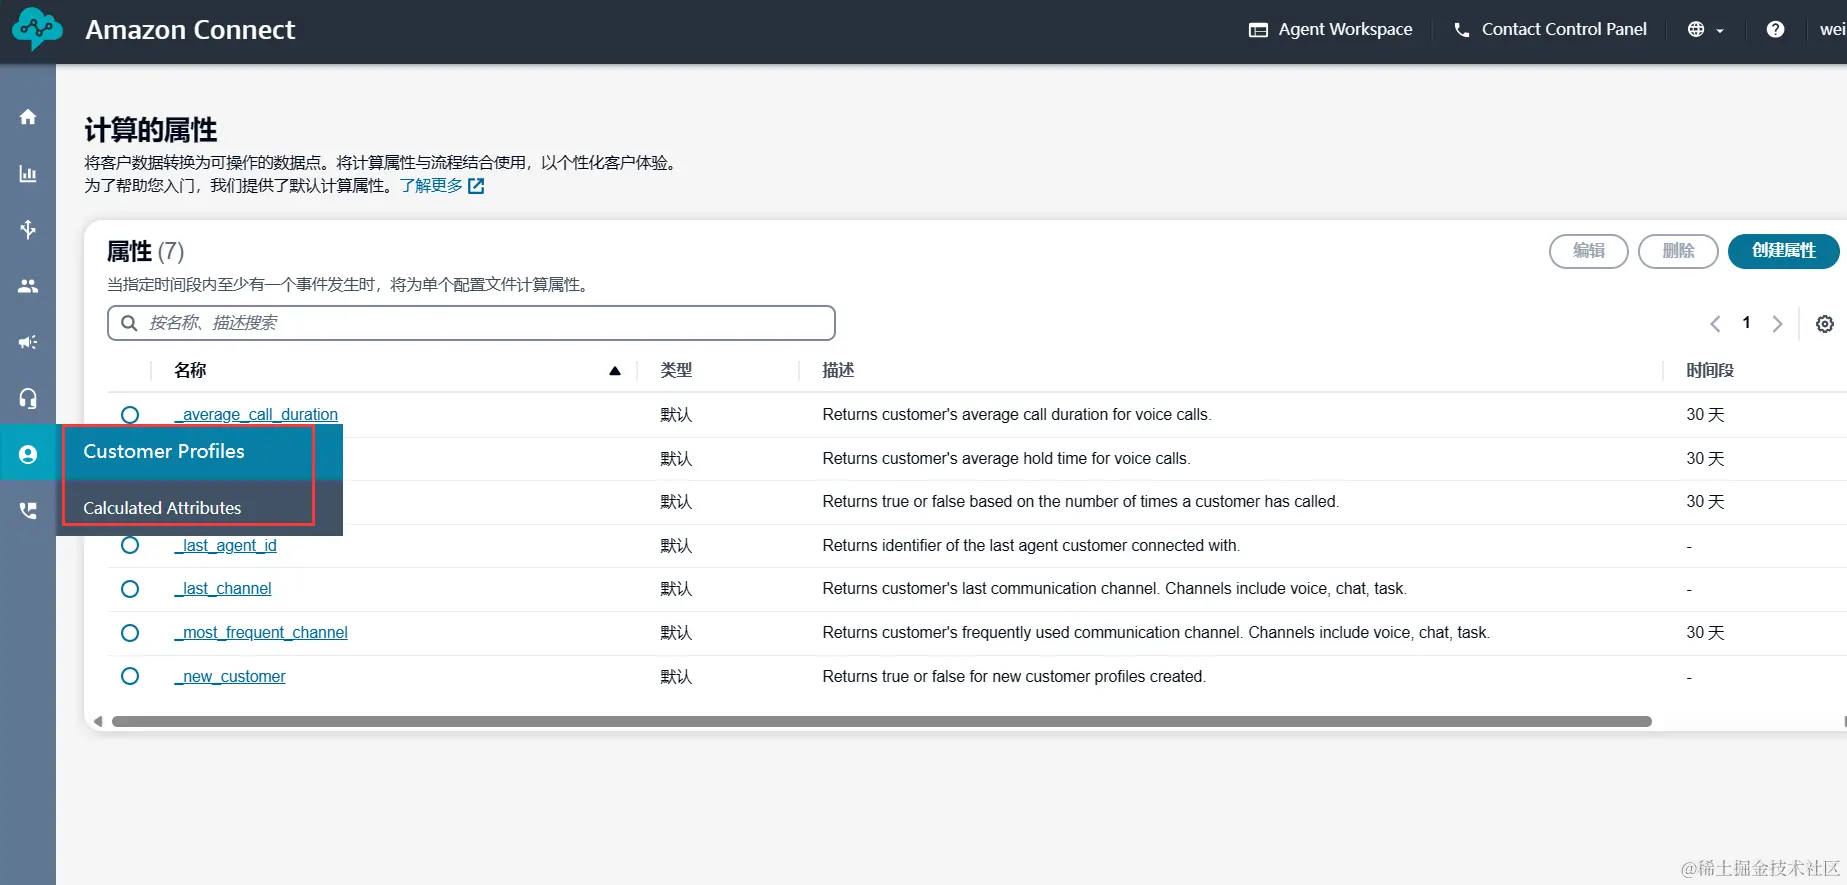Open Contact Control Panel
This screenshot has width=1847, height=885.
(x=1550, y=30)
